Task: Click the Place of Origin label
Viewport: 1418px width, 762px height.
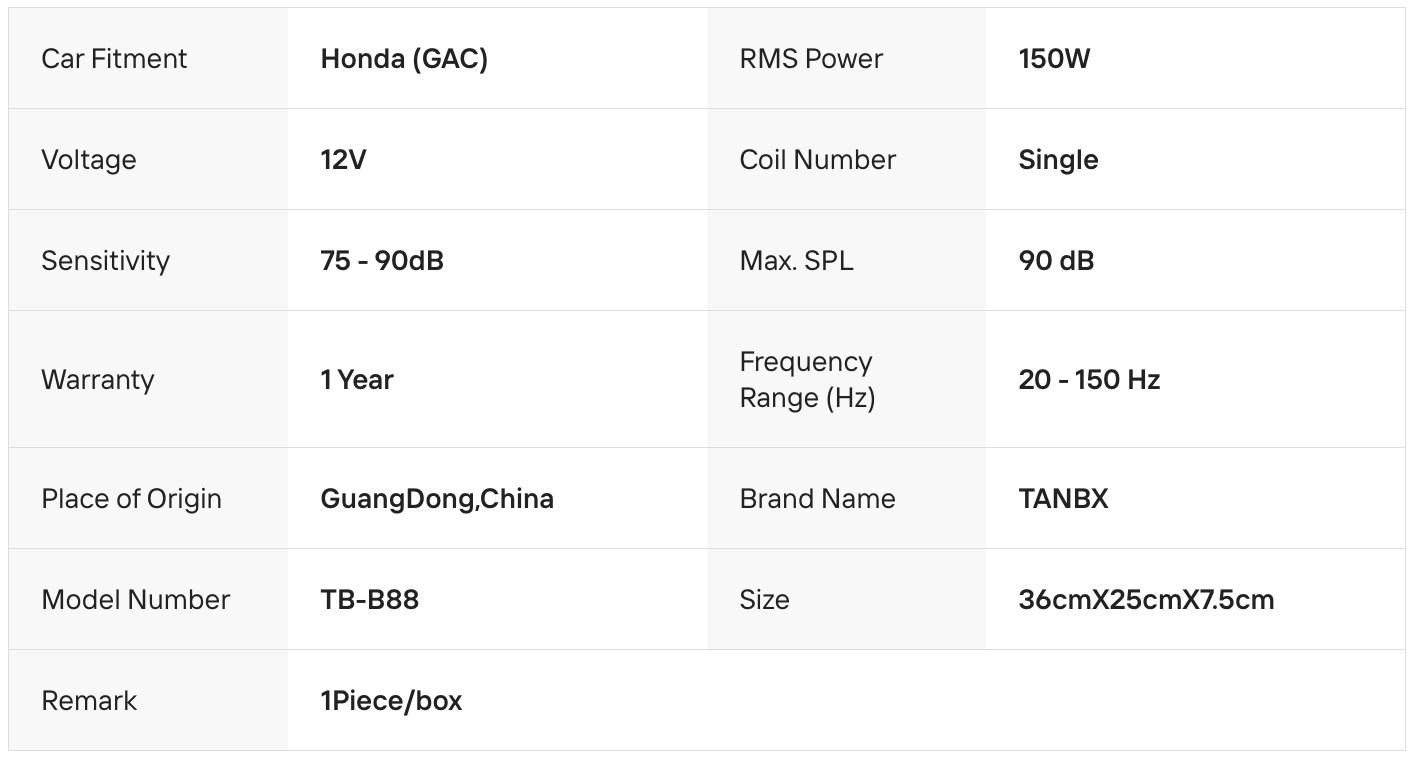Action: click(131, 499)
